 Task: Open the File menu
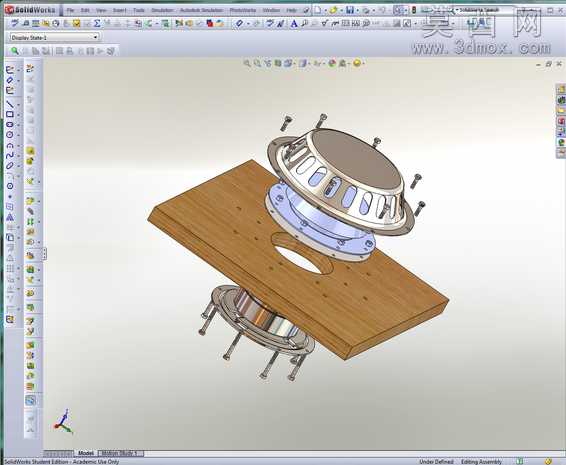tap(70, 10)
